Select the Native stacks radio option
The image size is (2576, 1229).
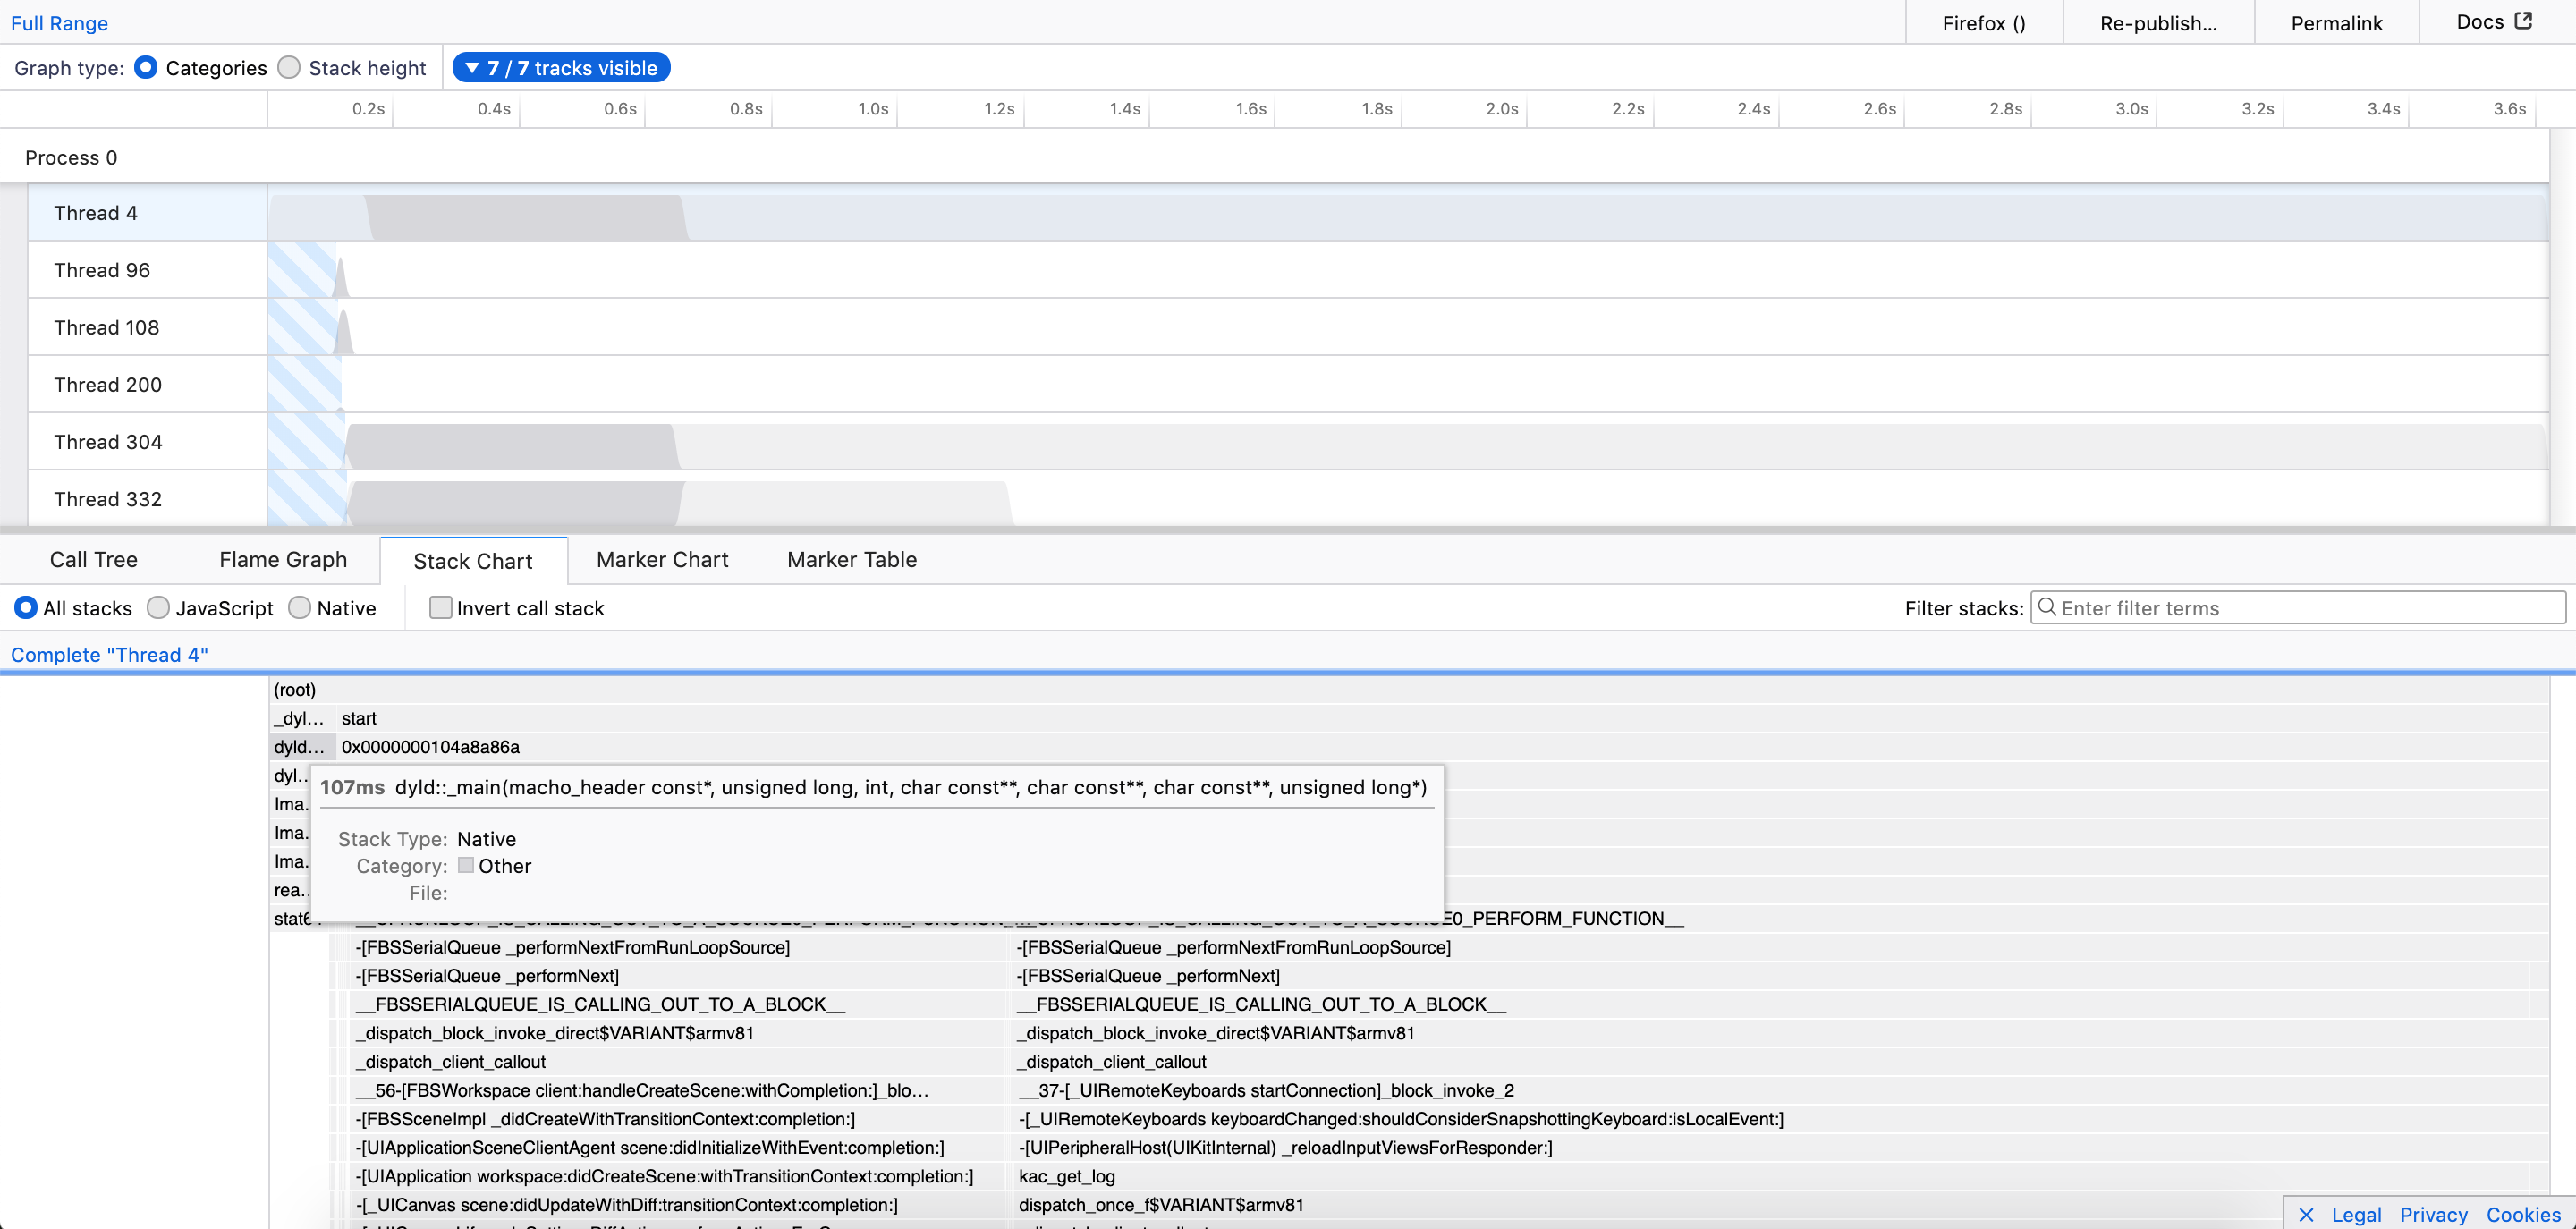click(299, 608)
